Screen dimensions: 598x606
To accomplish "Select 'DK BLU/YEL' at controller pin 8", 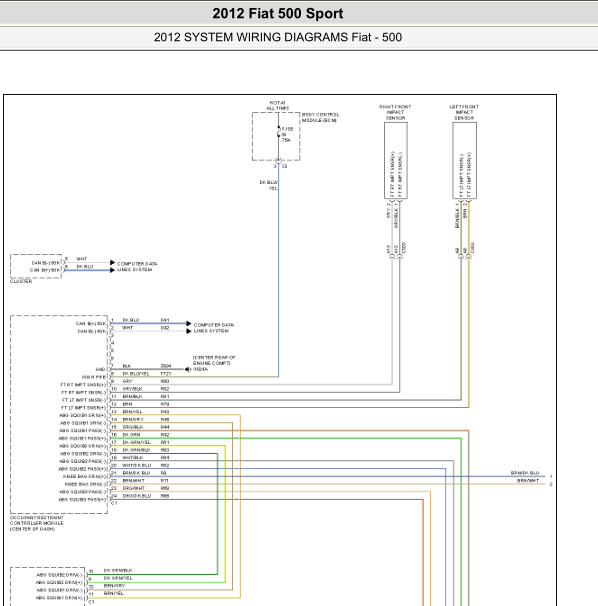I will click(136, 374).
